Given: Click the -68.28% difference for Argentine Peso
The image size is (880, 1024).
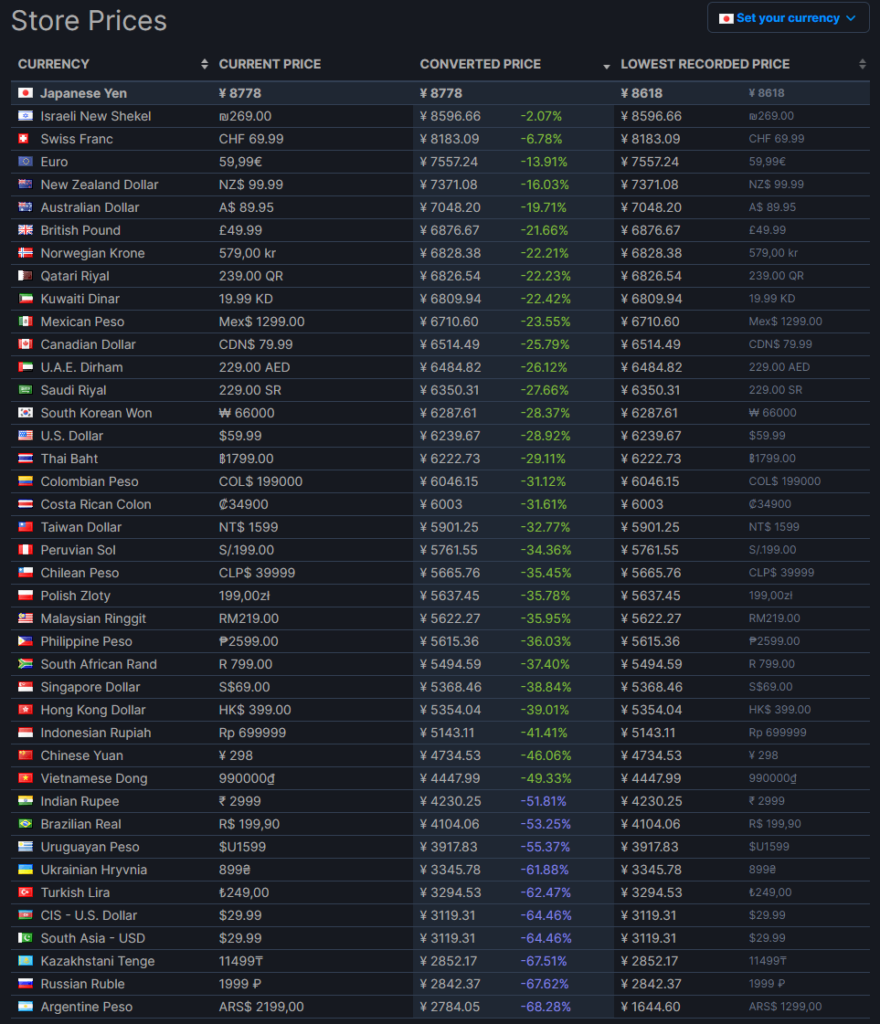Looking at the screenshot, I should coord(542,1007).
